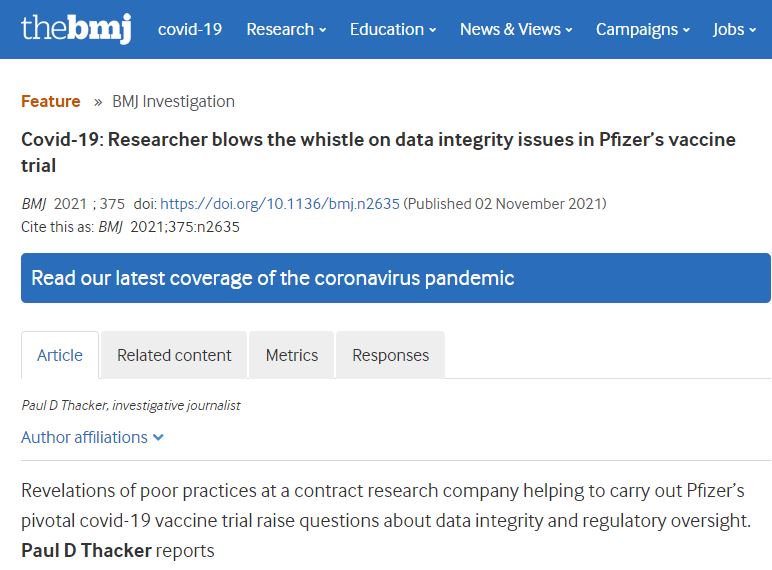The width and height of the screenshot is (772, 570).
Task: Expand the Research dropdown menu
Action: [286, 29]
